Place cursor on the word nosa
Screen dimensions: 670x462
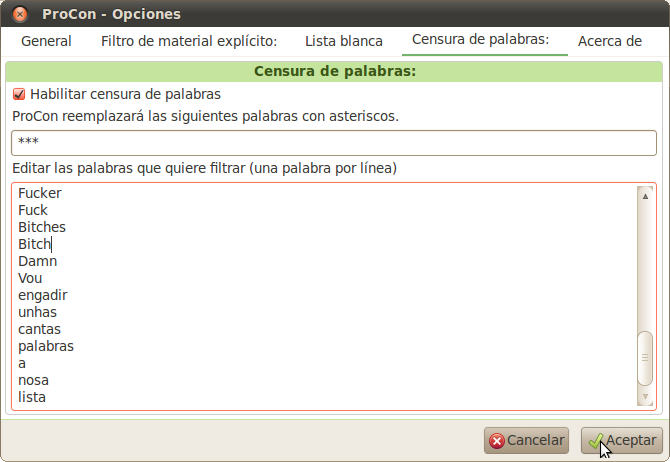click(x=33, y=380)
